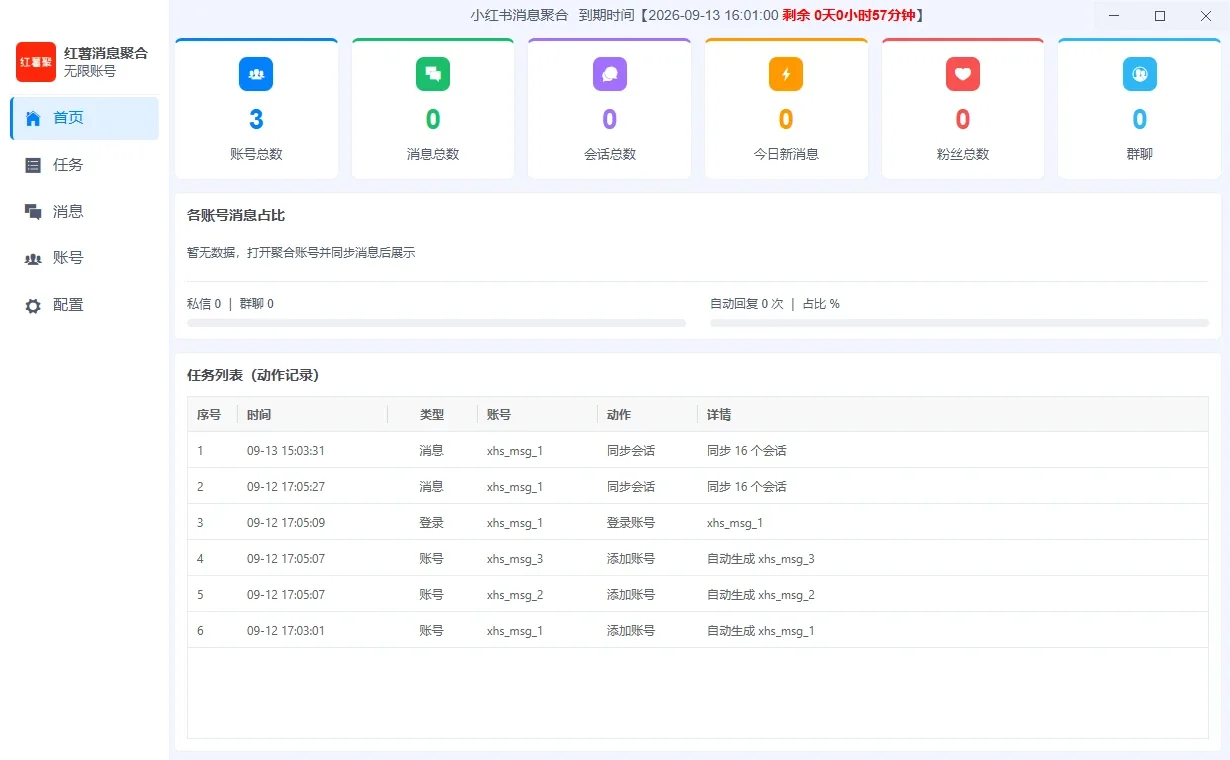Click the 详情 column header
The image size is (1230, 760).
pyautogui.click(x=719, y=414)
